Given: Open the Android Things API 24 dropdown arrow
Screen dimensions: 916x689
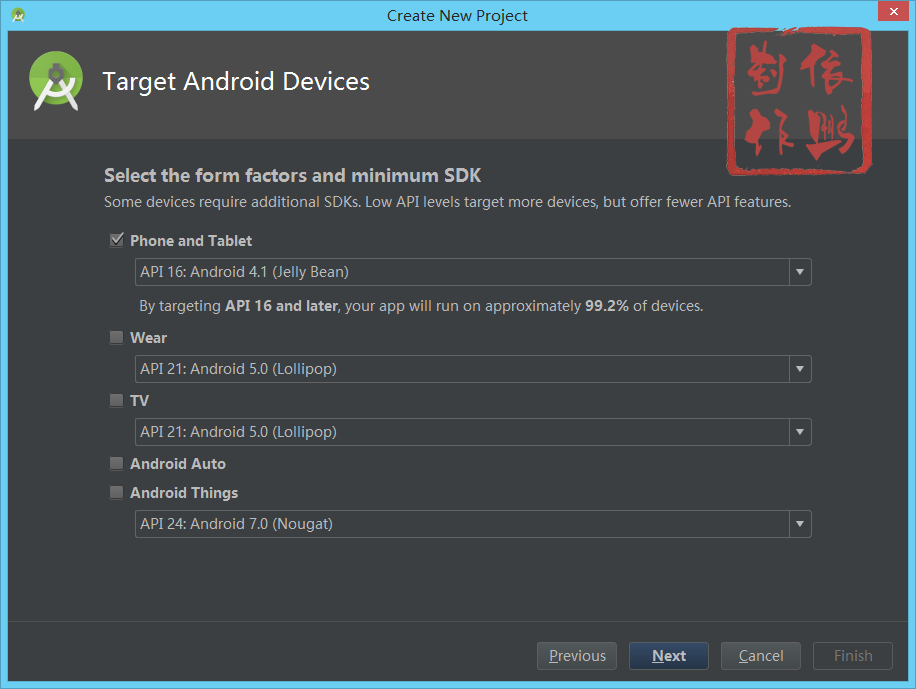Looking at the screenshot, I should pos(800,524).
